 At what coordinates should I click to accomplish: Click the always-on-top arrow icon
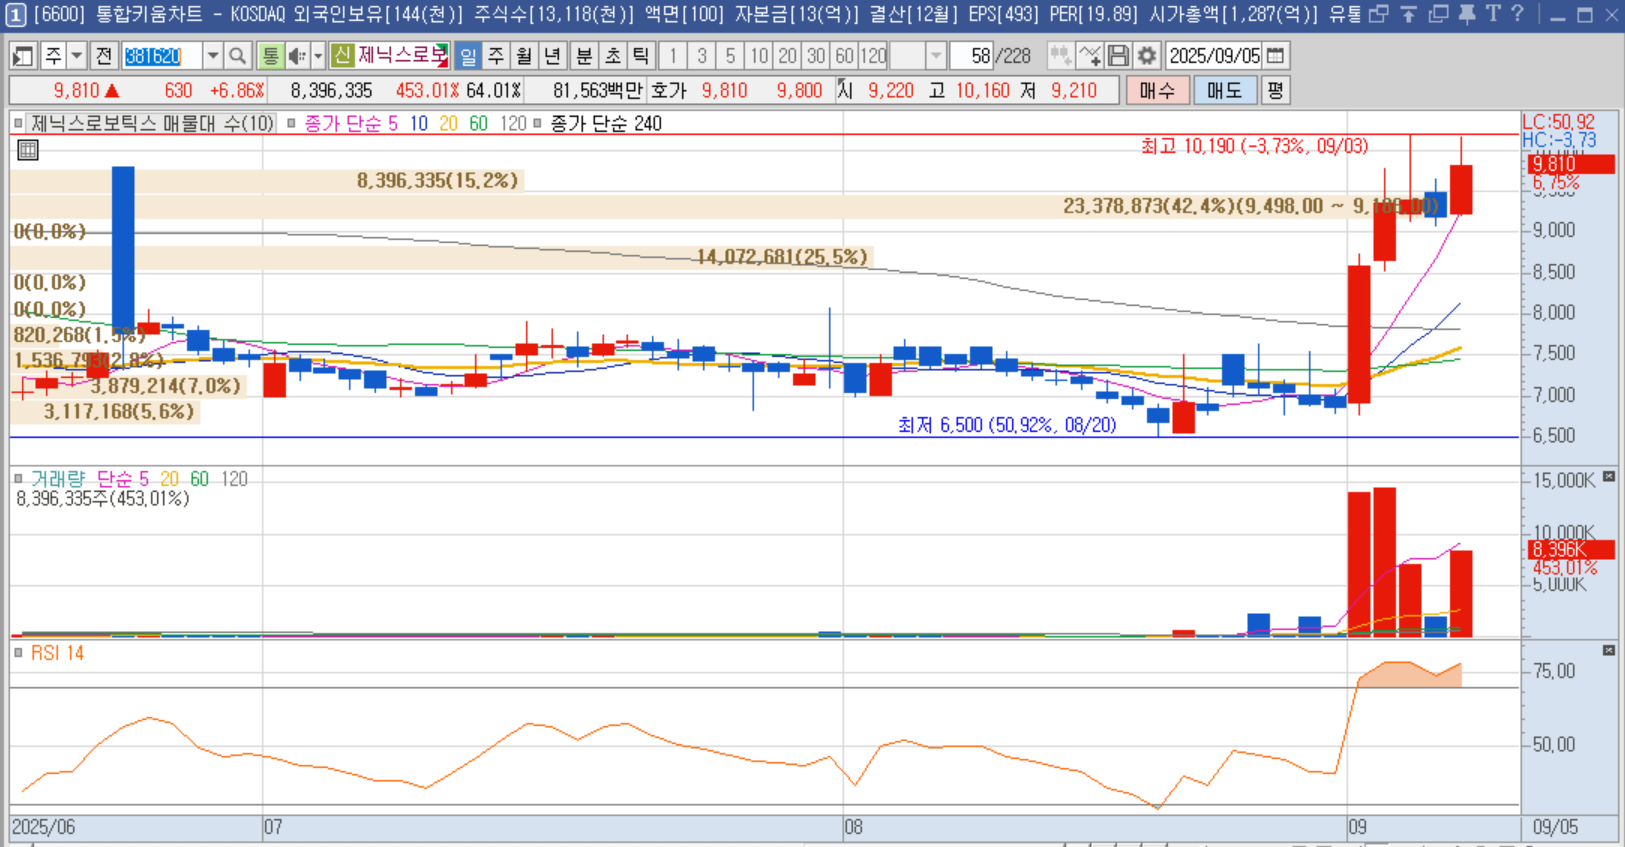1409,14
